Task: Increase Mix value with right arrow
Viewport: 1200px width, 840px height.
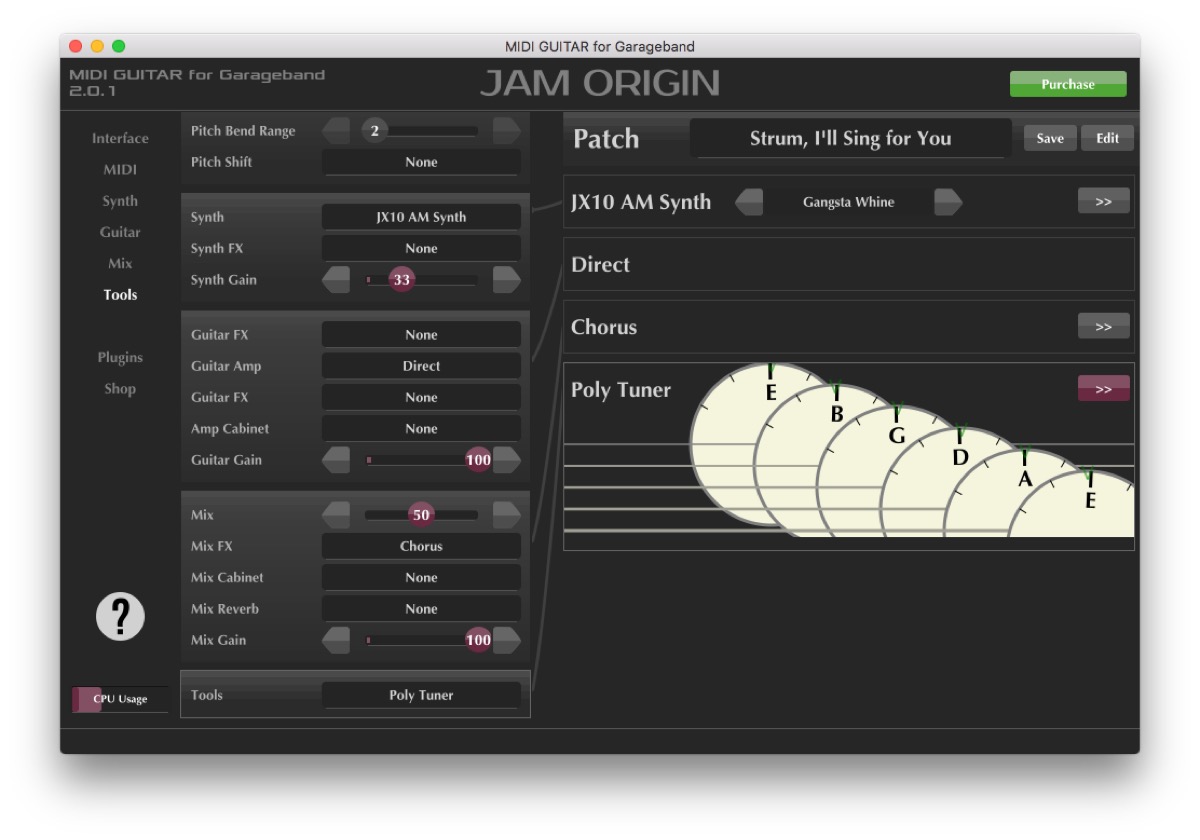Action: pyautogui.click(x=506, y=515)
